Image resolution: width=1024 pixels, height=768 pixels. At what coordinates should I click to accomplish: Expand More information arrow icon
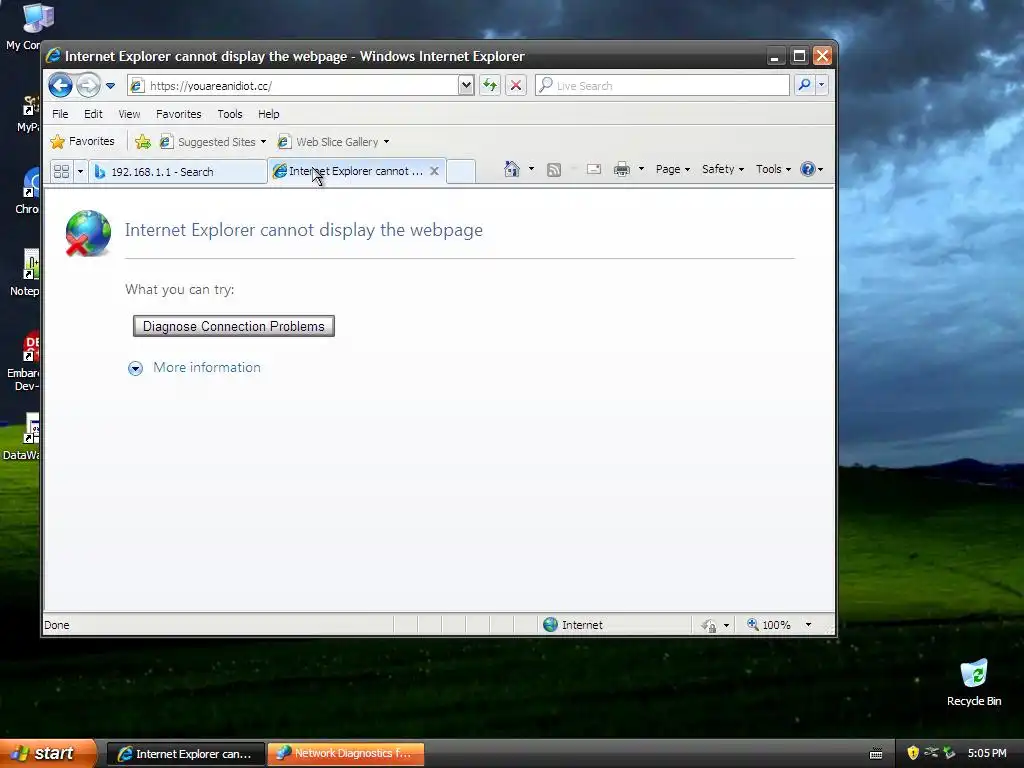tap(135, 368)
